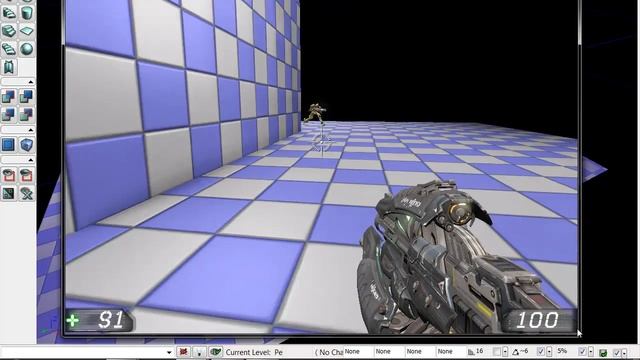Click the scale snap value 5%
The image size is (640, 360).
click(x=562, y=351)
